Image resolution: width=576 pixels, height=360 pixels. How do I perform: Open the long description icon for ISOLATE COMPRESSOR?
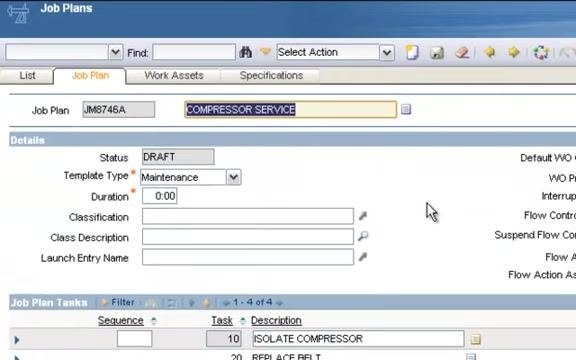[476, 339]
